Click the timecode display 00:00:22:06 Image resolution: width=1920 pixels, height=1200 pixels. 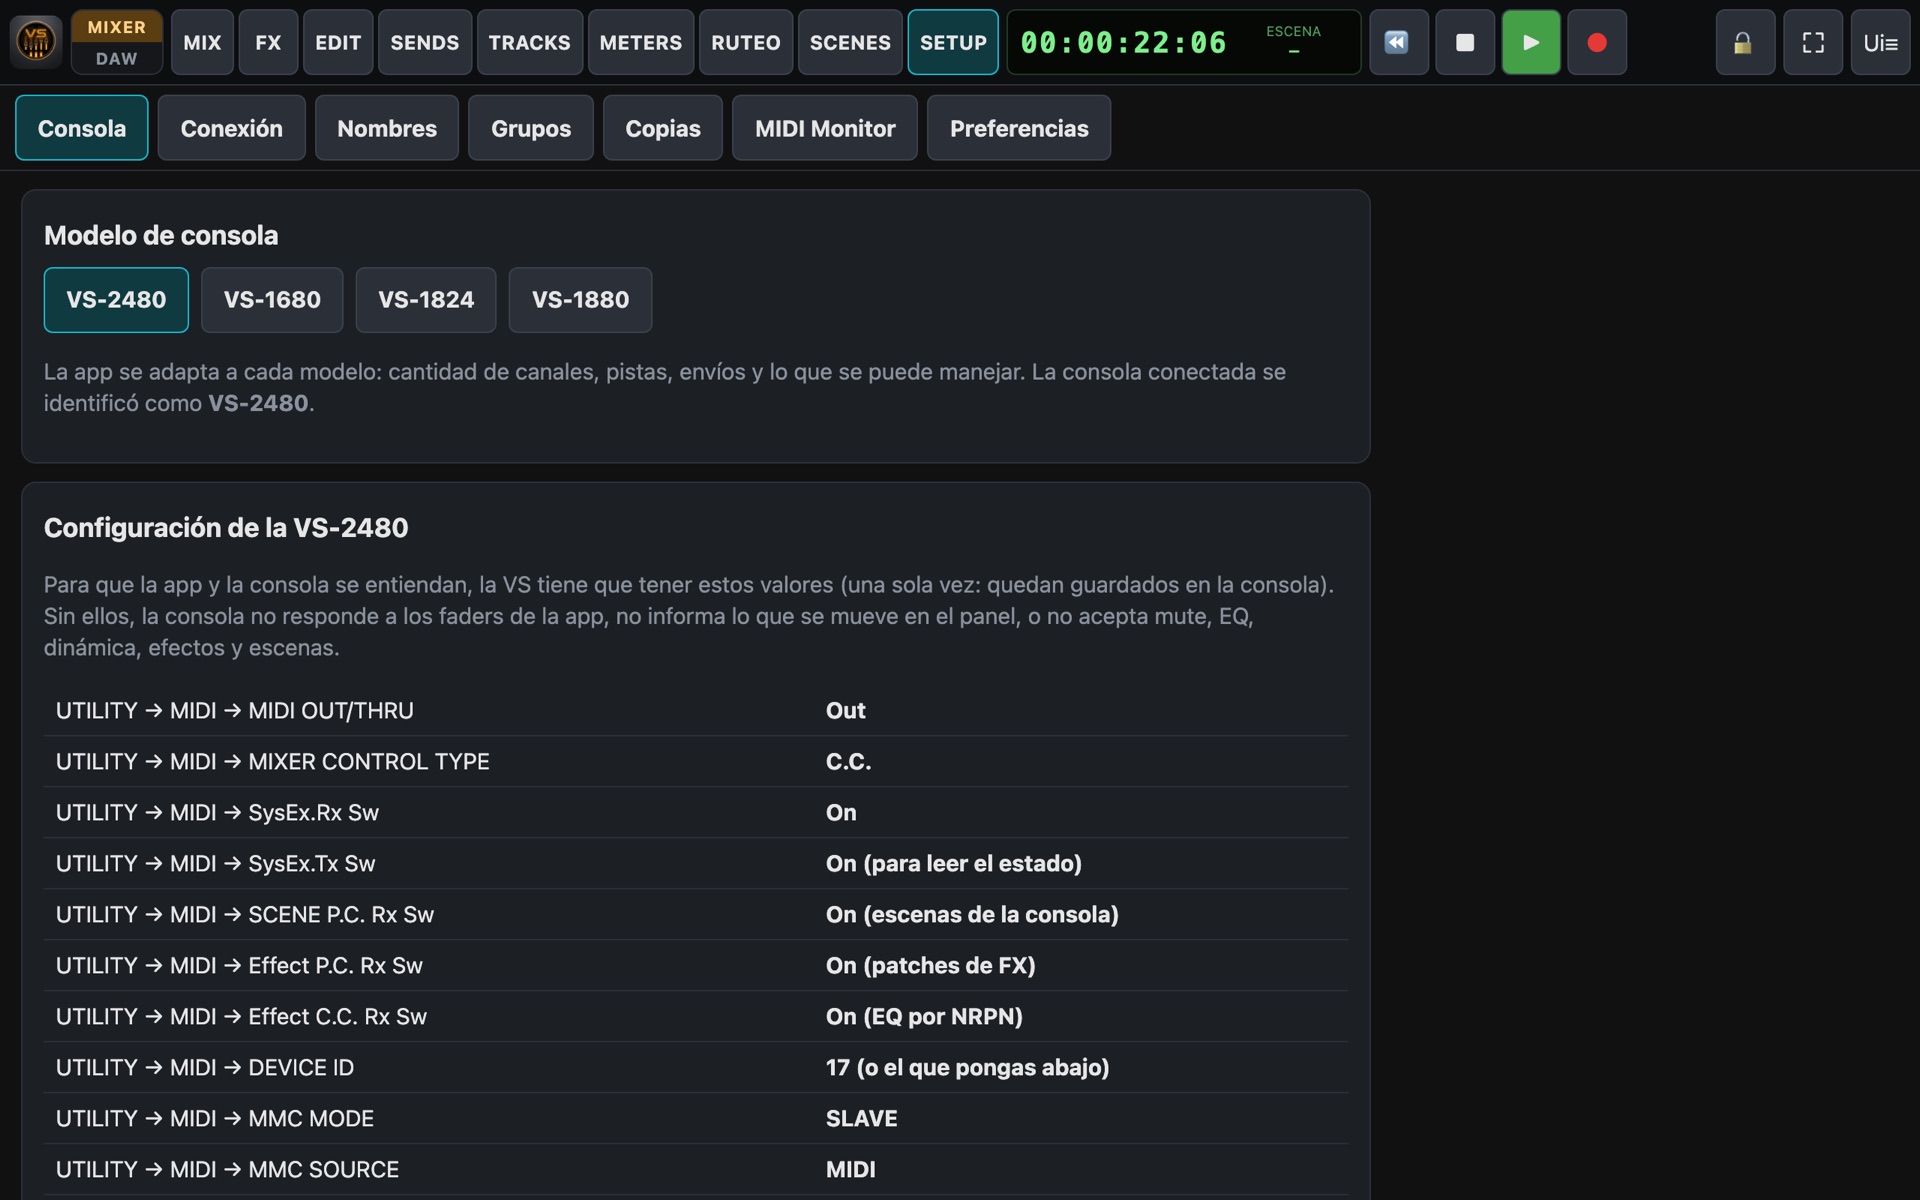point(1123,43)
